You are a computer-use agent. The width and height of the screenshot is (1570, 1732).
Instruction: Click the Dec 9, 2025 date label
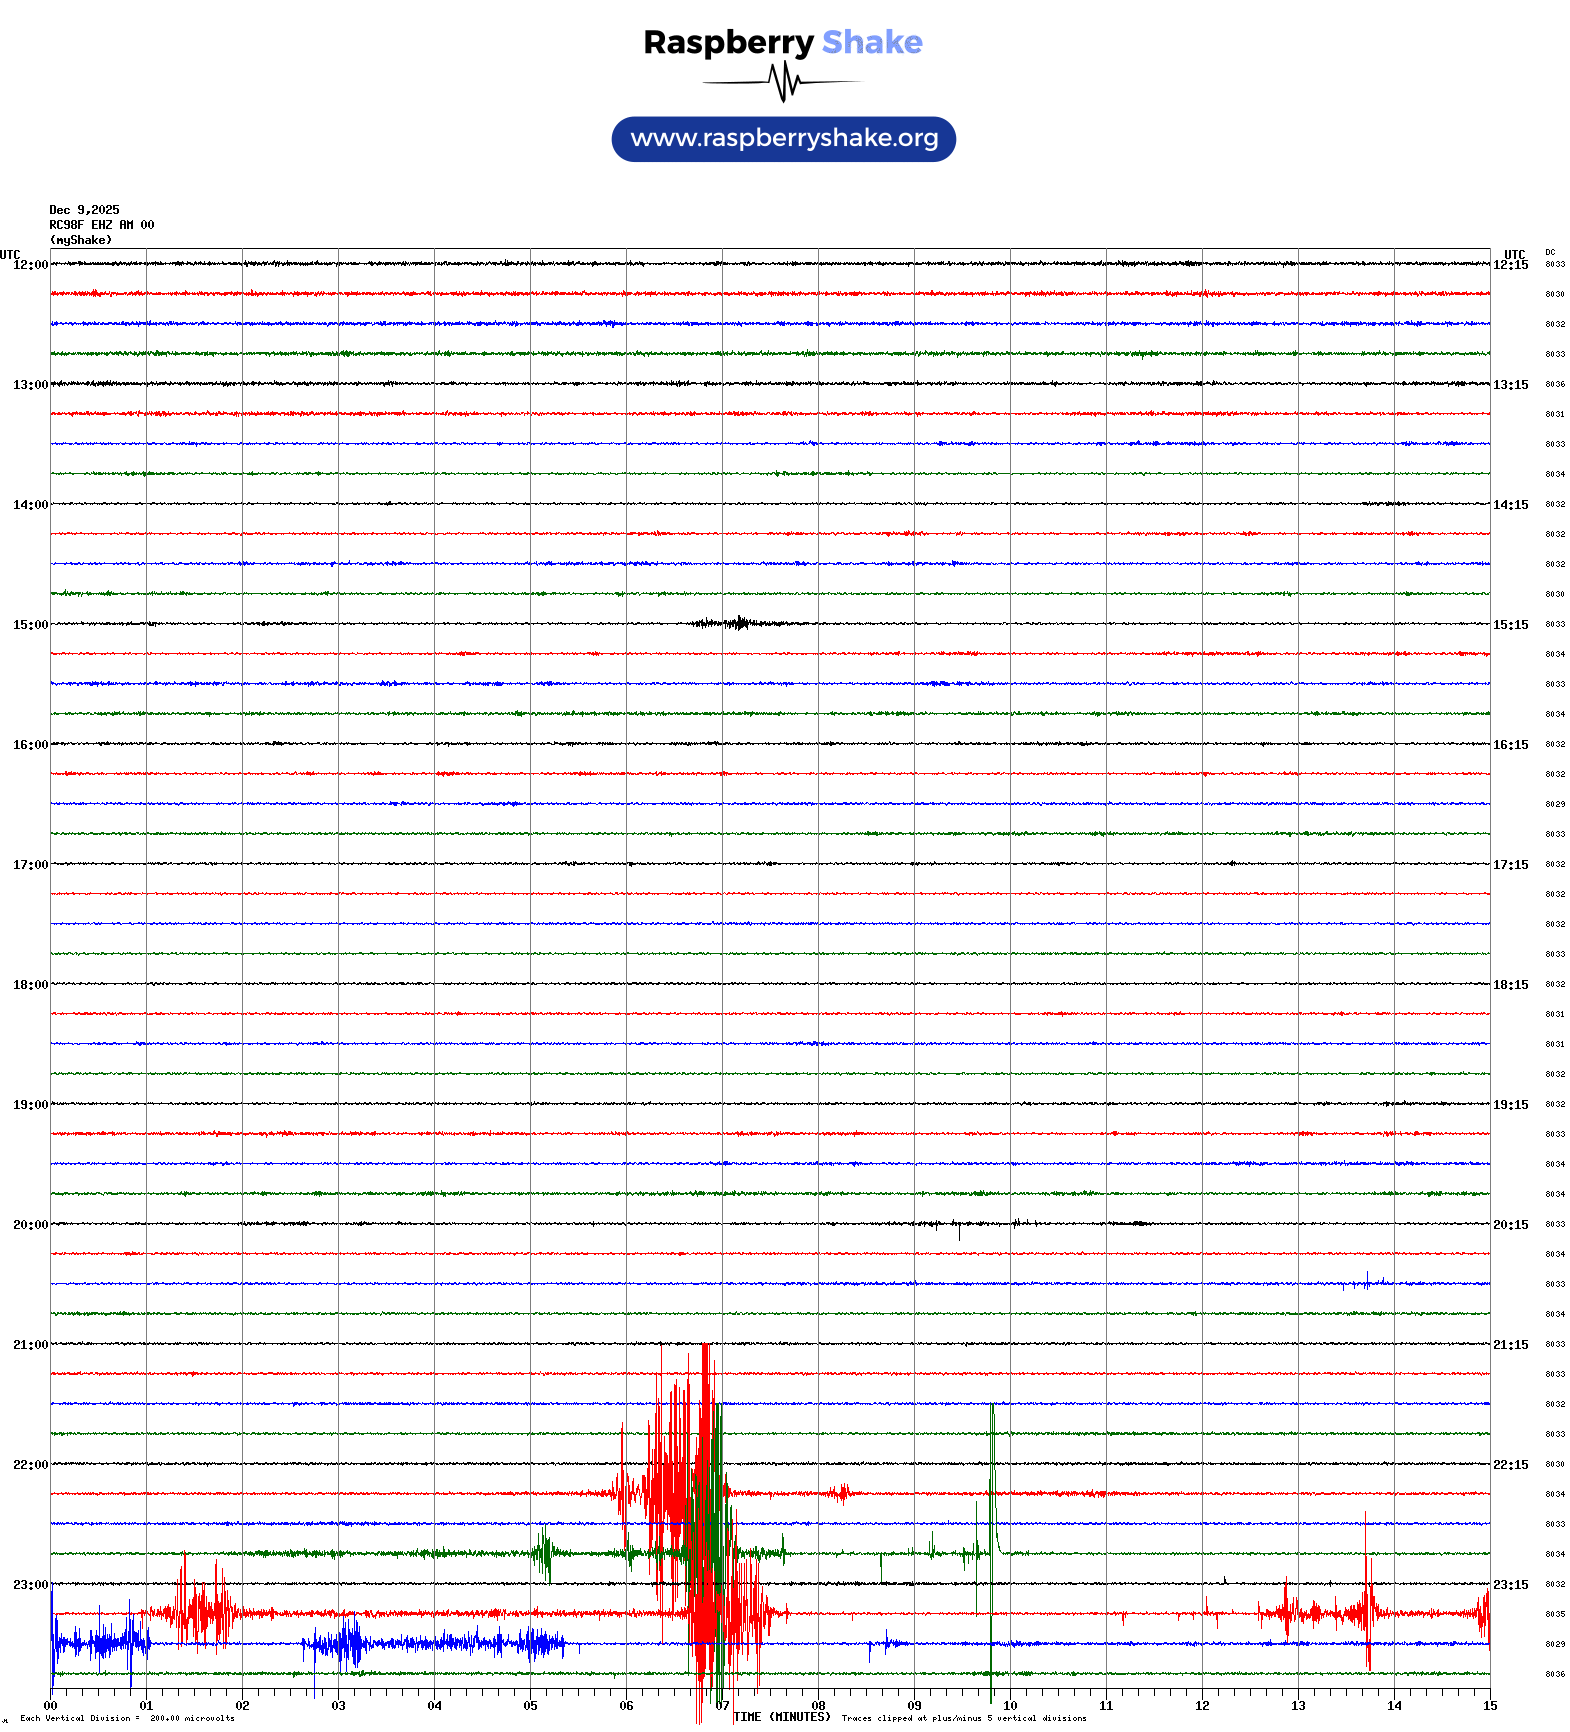(x=84, y=210)
